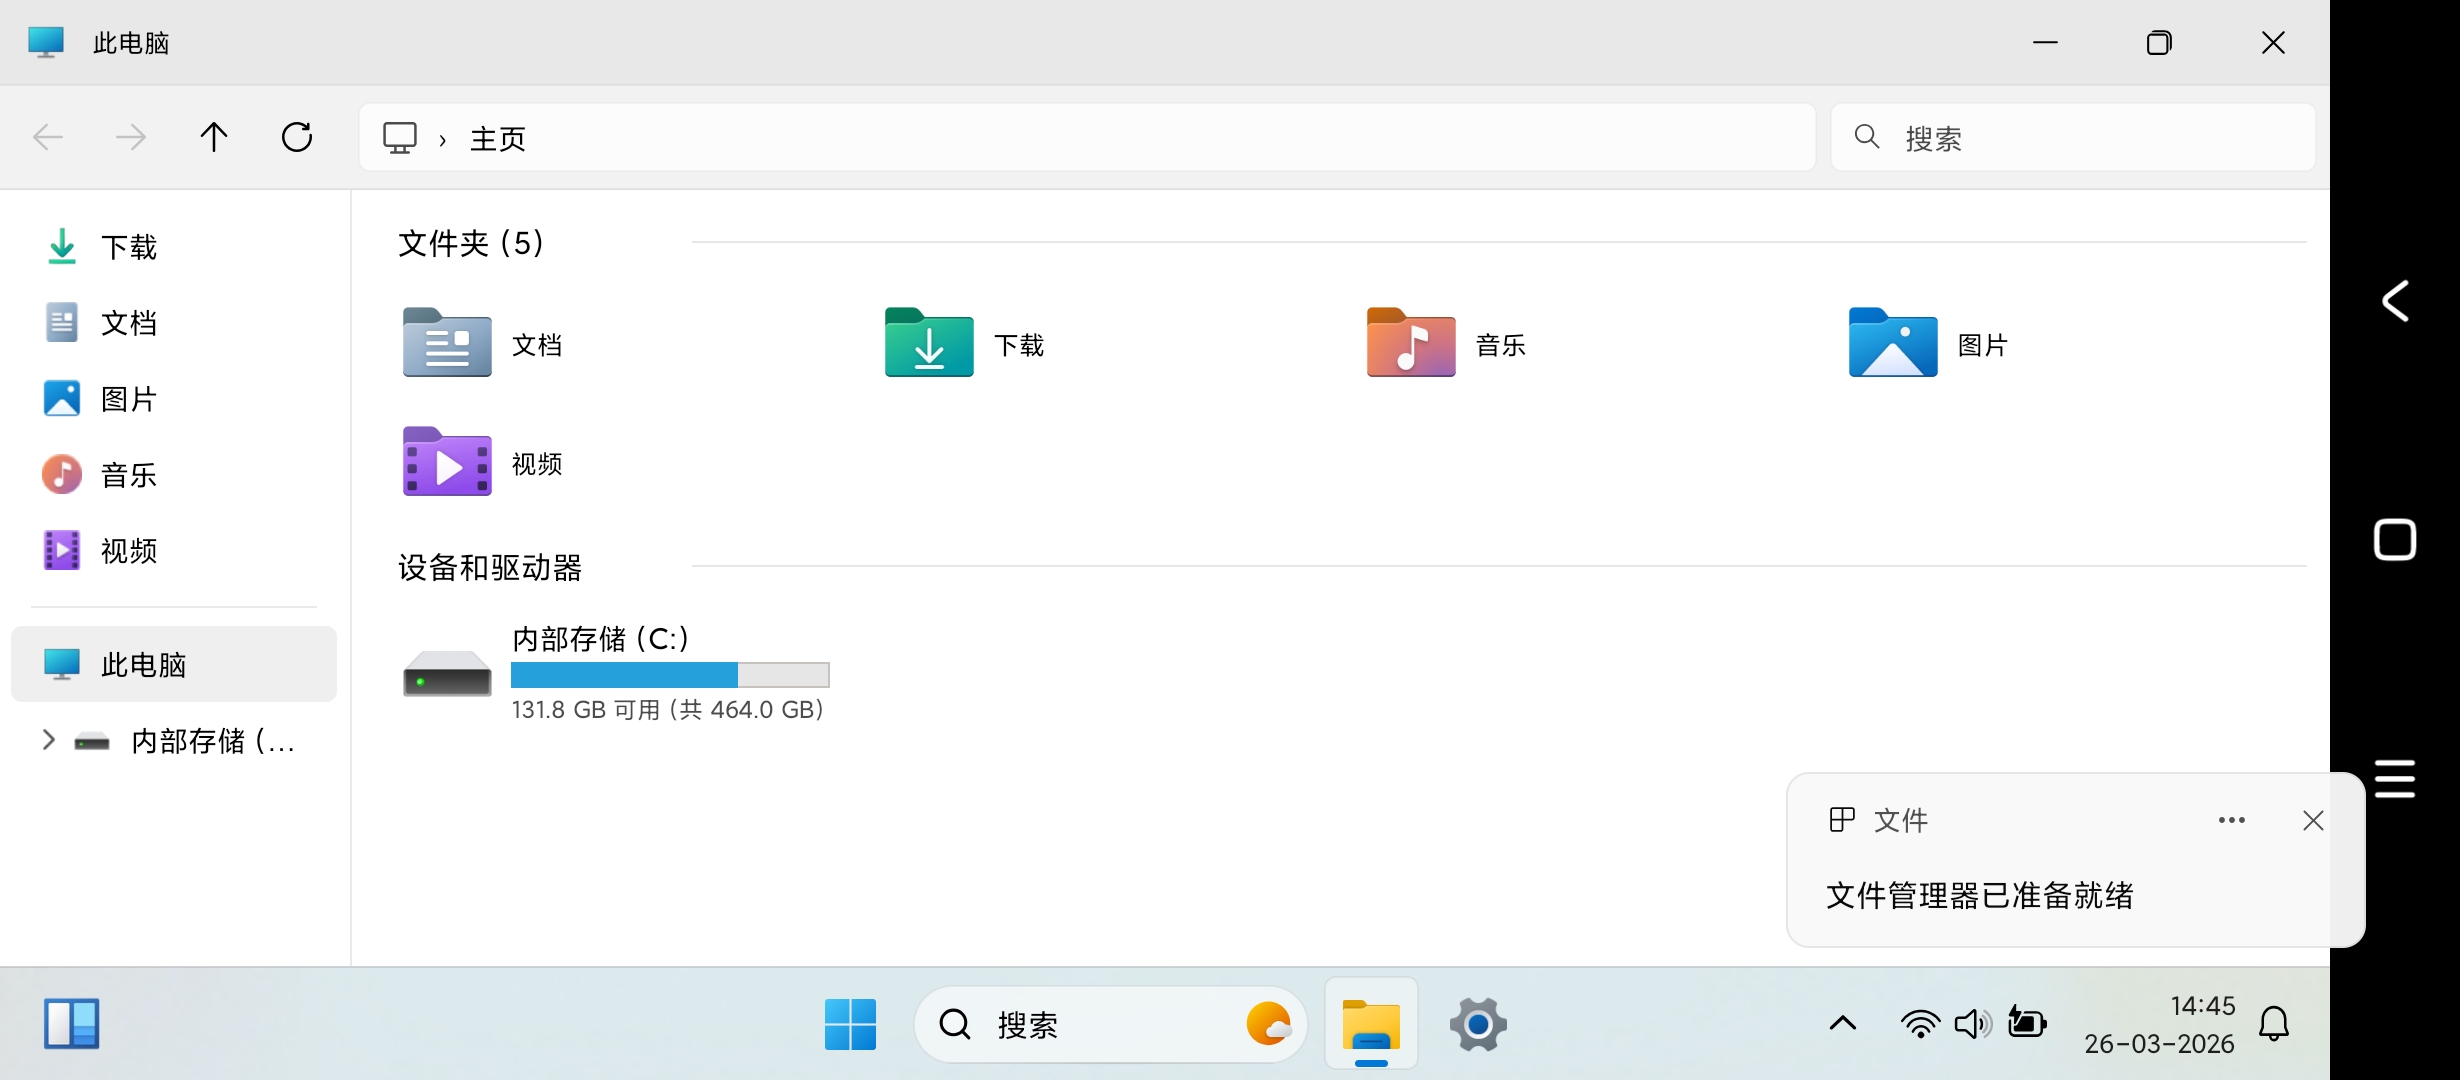Viewport: 2460px width, 1080px height.
Task: Click the 131.8 GB 可用 storage text
Action: coord(668,710)
